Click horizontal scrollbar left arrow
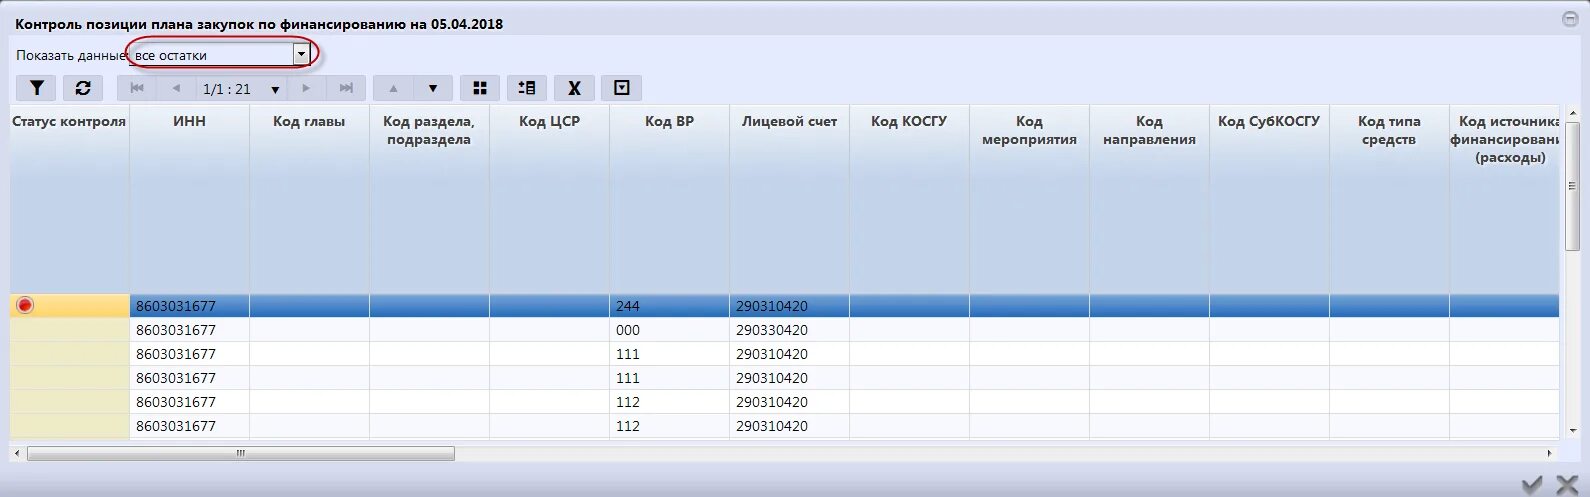1590x497 pixels. pyautogui.click(x=17, y=454)
